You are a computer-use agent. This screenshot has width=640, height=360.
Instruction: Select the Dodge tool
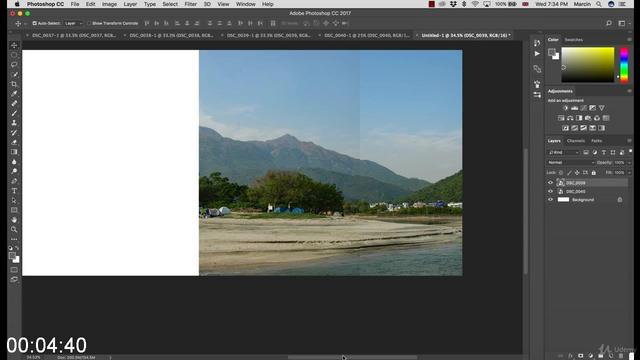pyautogui.click(x=14, y=171)
